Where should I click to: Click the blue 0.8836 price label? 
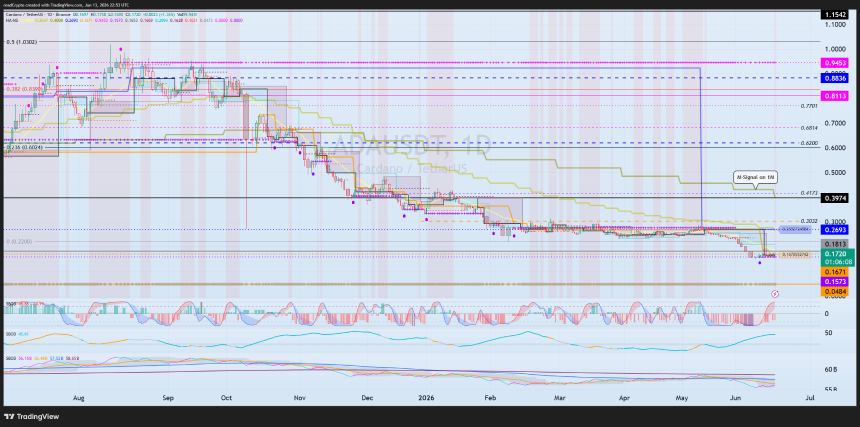pyautogui.click(x=835, y=78)
